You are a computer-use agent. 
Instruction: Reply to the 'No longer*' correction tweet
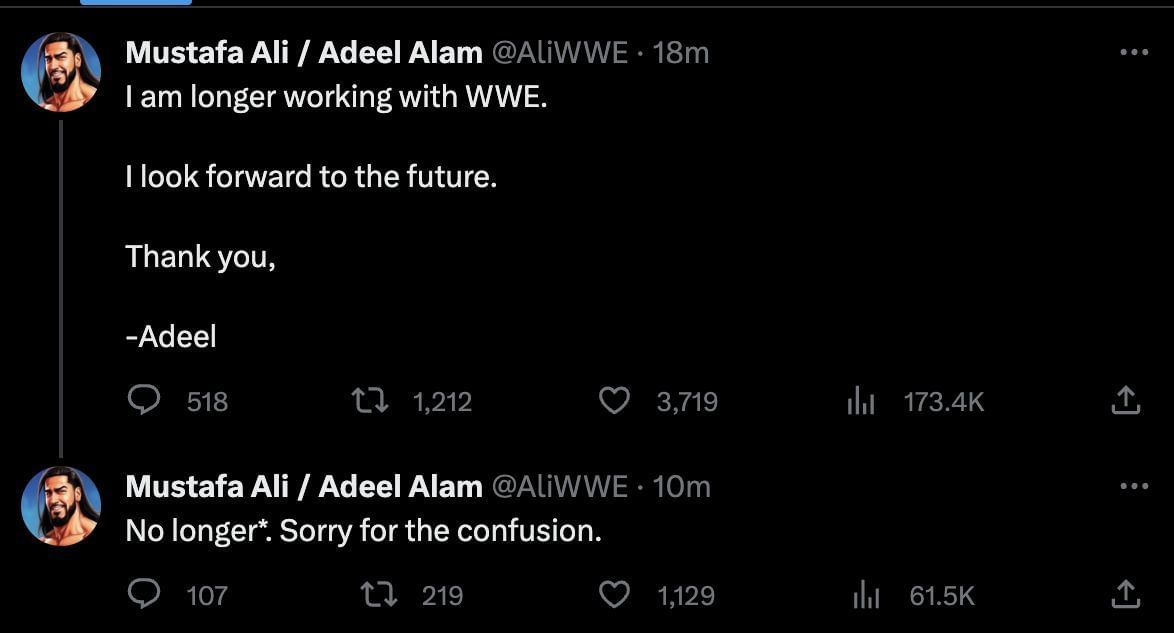(x=145, y=595)
